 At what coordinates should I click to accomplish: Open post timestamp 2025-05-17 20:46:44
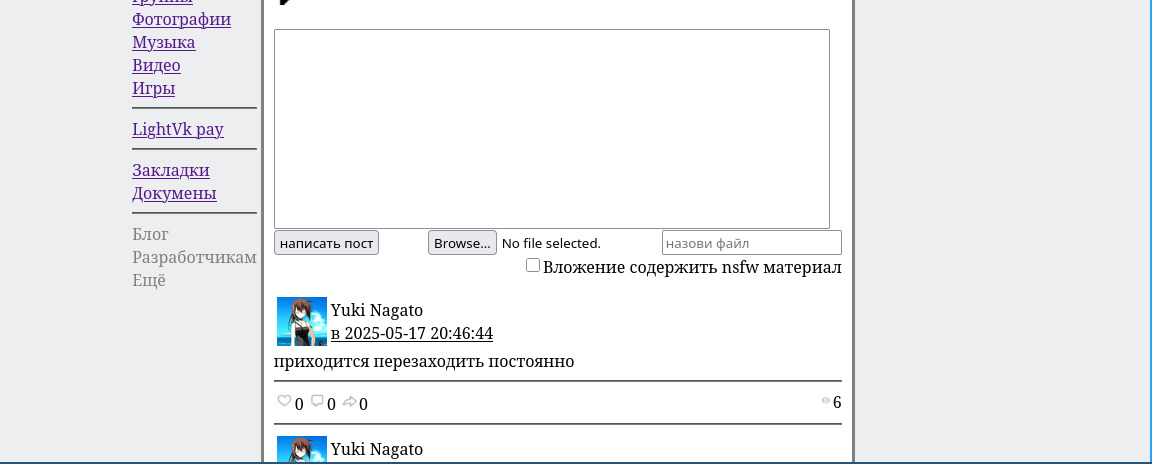pos(411,333)
